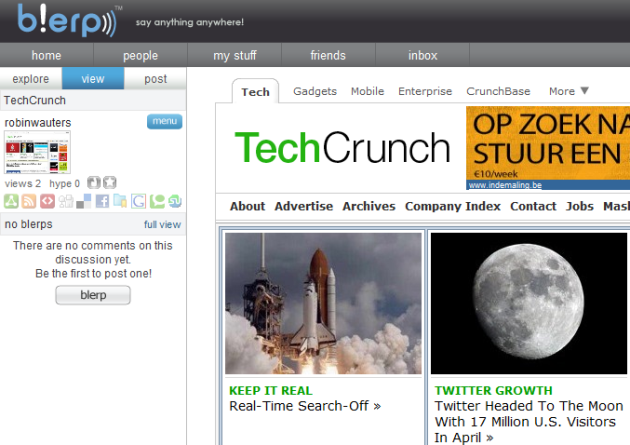Share via the StumbleUpon icon
Viewport: 630px width, 445px height.
pos(175,201)
